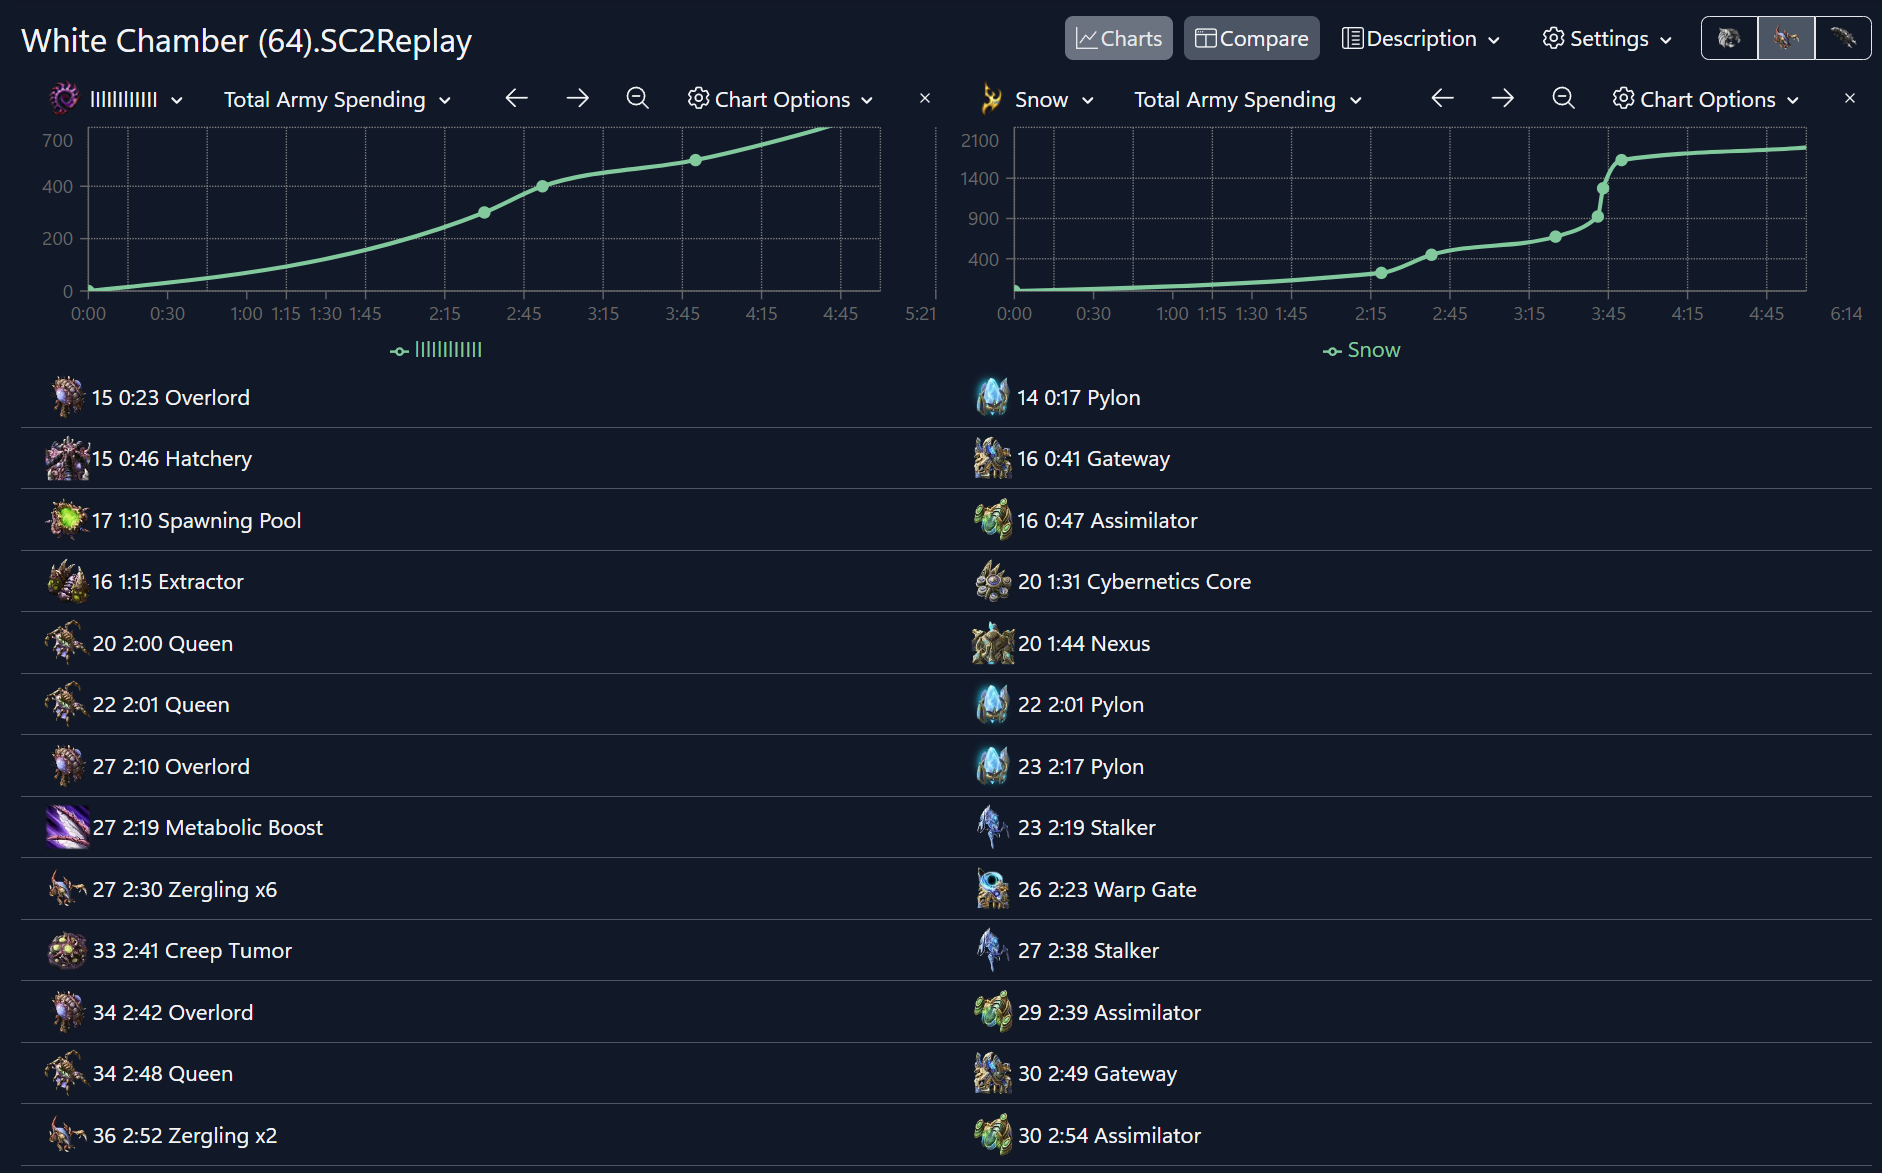
Task: Open right chart's Chart Options menu
Action: pyautogui.click(x=1706, y=99)
